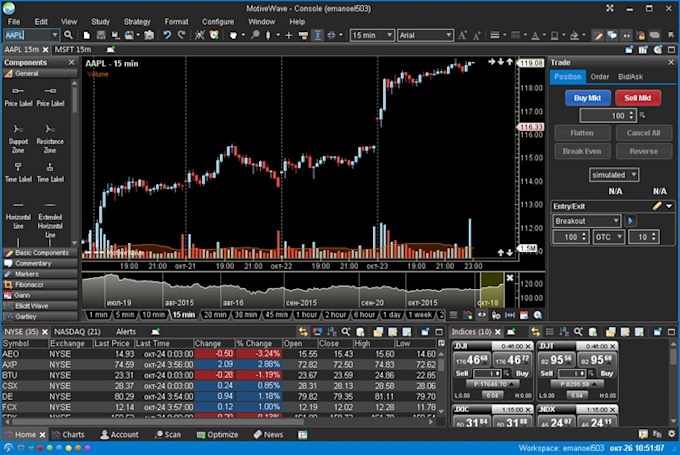
Task: Open the Breakout strategy dropdown
Action: 615,221
